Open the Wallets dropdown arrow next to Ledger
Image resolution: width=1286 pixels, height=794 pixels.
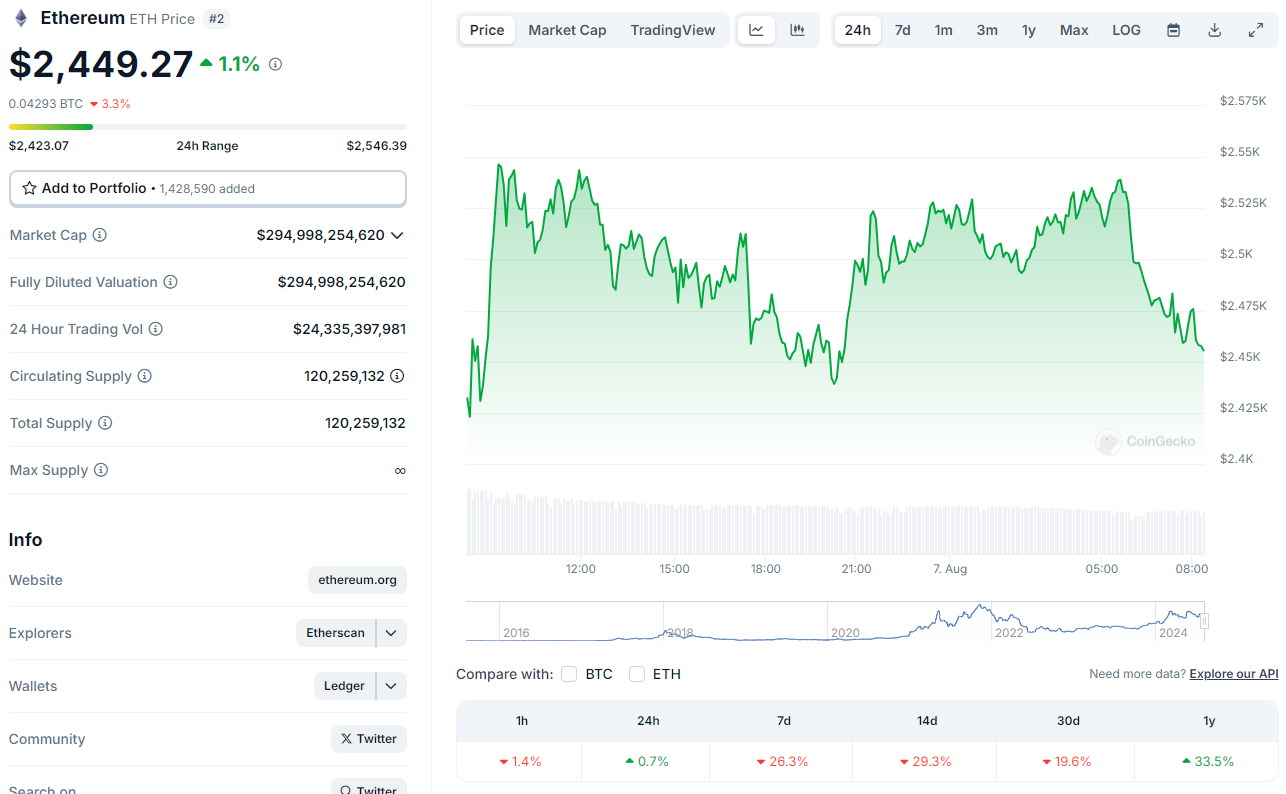point(391,686)
